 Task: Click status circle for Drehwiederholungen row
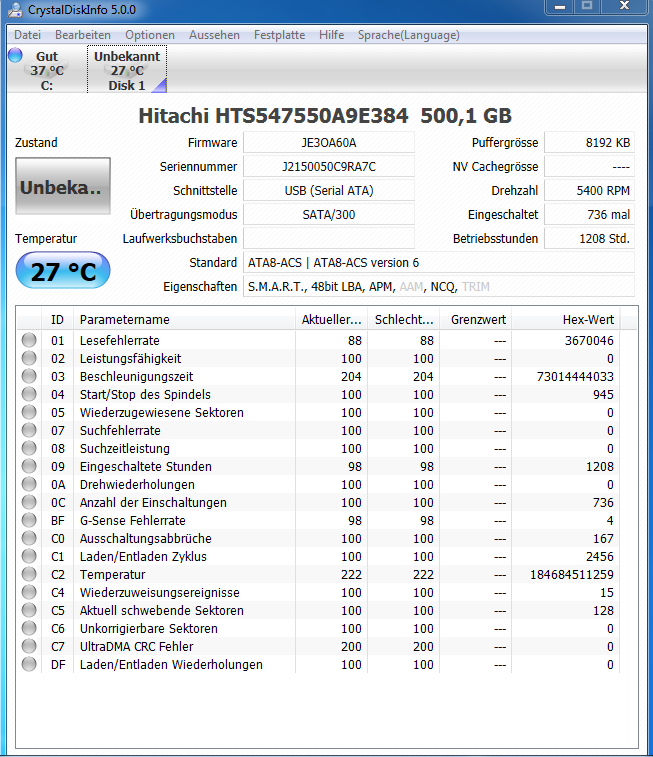point(29,484)
